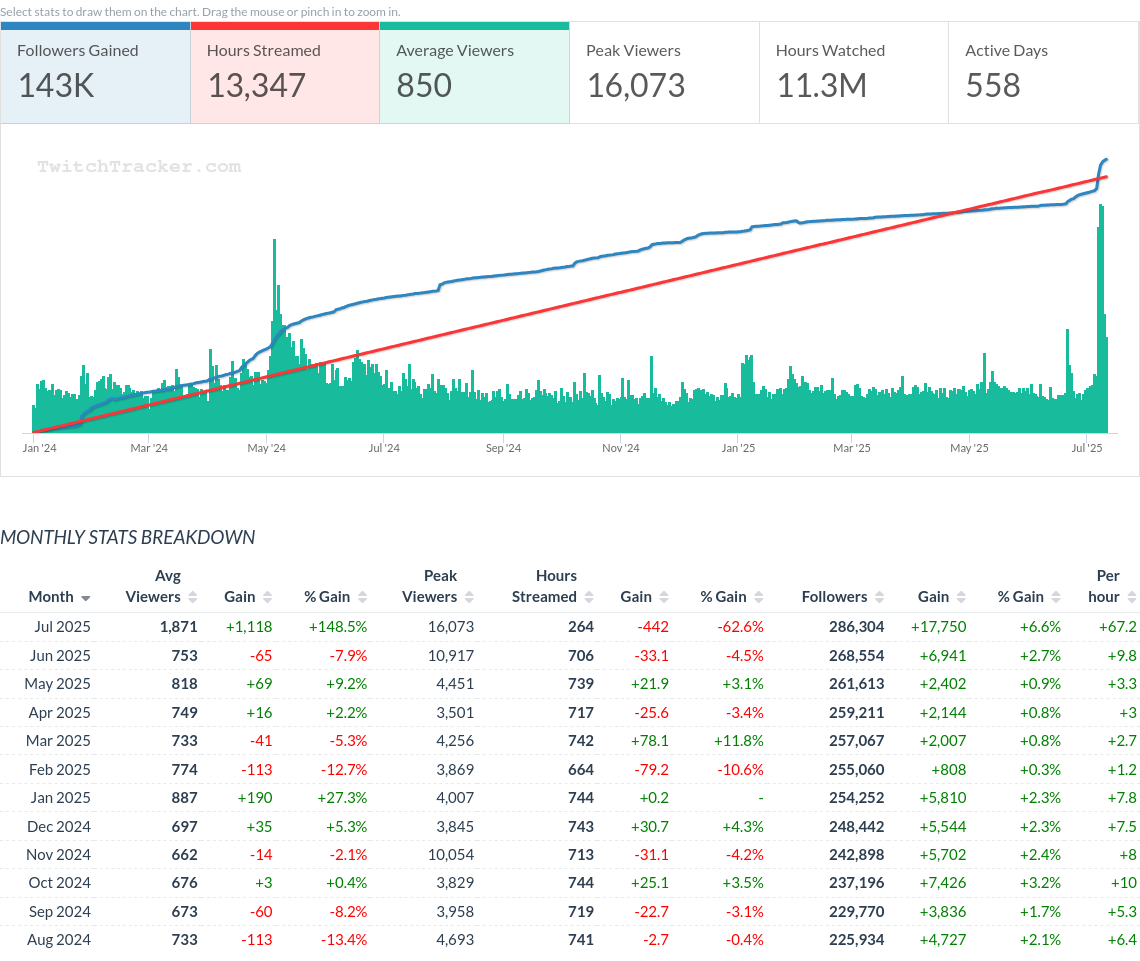
Task: Click the sort arrow beside Month header
Action: tap(86, 598)
